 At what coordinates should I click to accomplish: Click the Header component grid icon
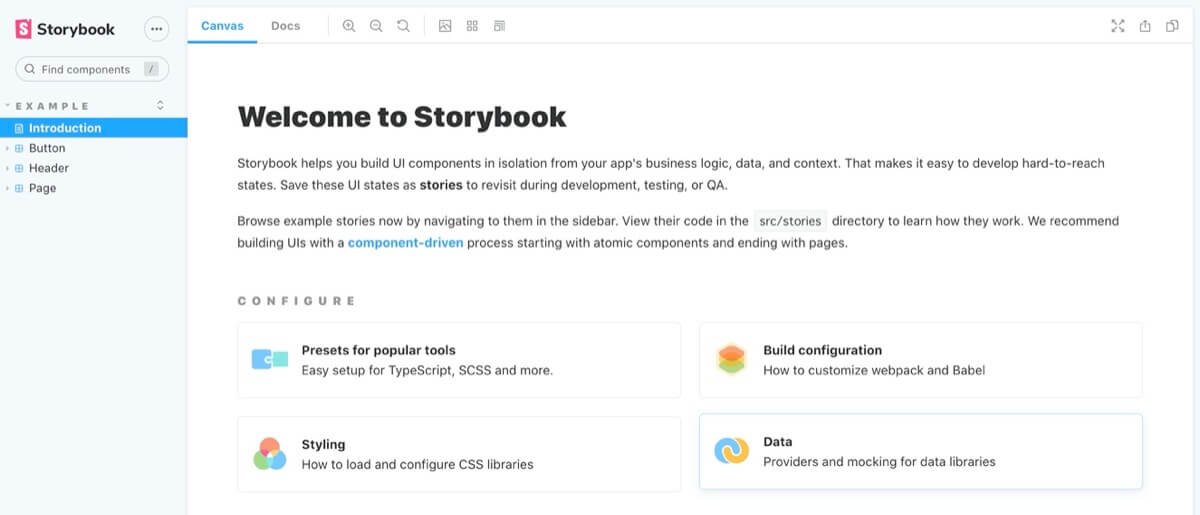tap(19, 168)
